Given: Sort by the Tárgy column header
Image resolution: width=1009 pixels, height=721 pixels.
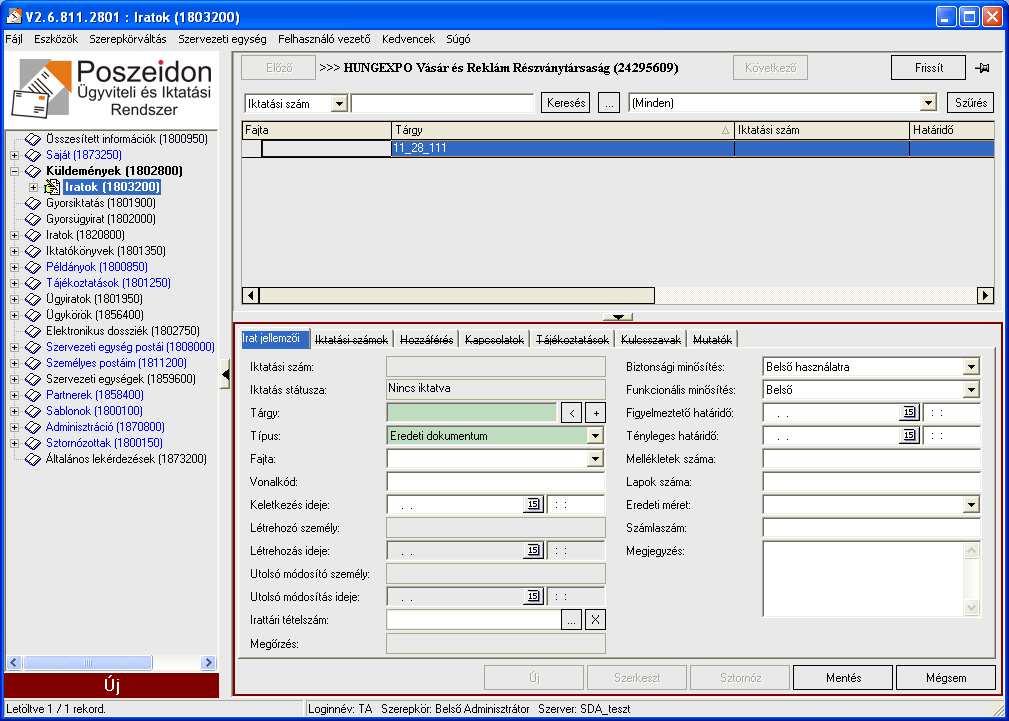Looking at the screenshot, I should tap(563, 130).
